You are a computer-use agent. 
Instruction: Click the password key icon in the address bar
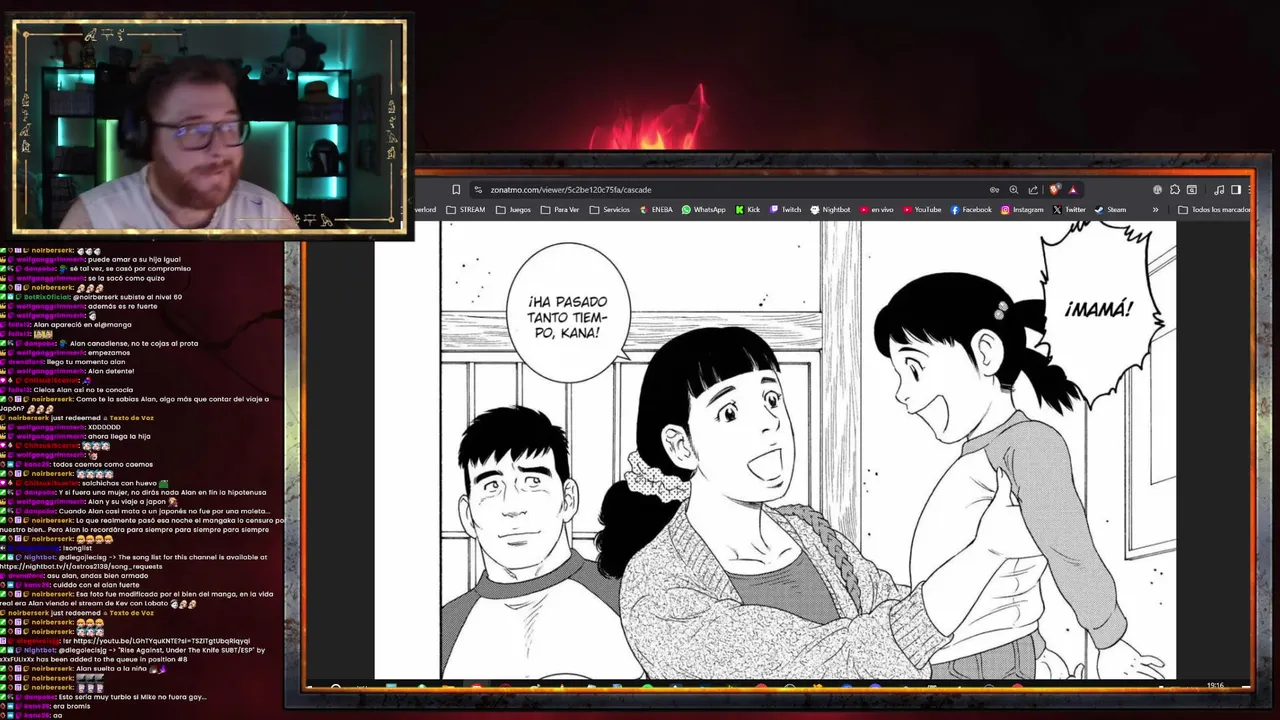click(994, 190)
